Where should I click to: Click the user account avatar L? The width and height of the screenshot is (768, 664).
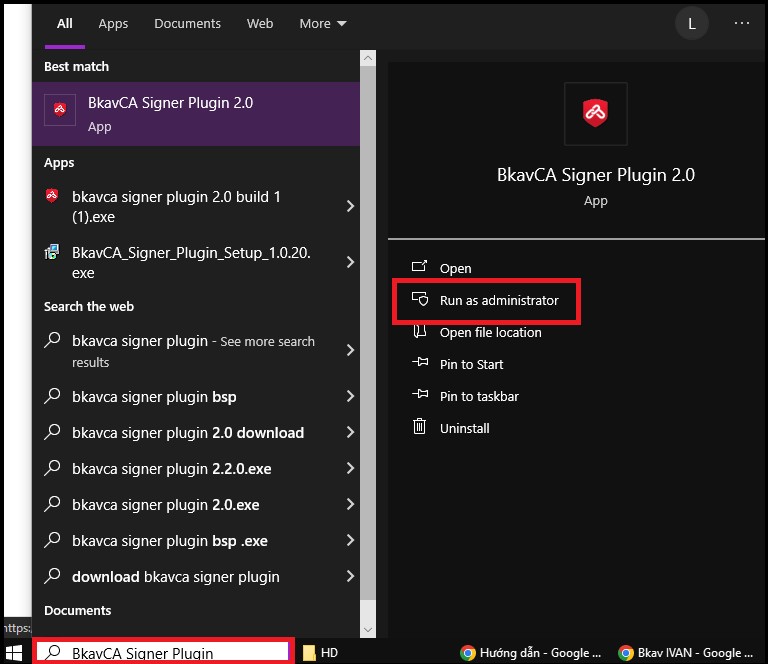[x=691, y=23]
